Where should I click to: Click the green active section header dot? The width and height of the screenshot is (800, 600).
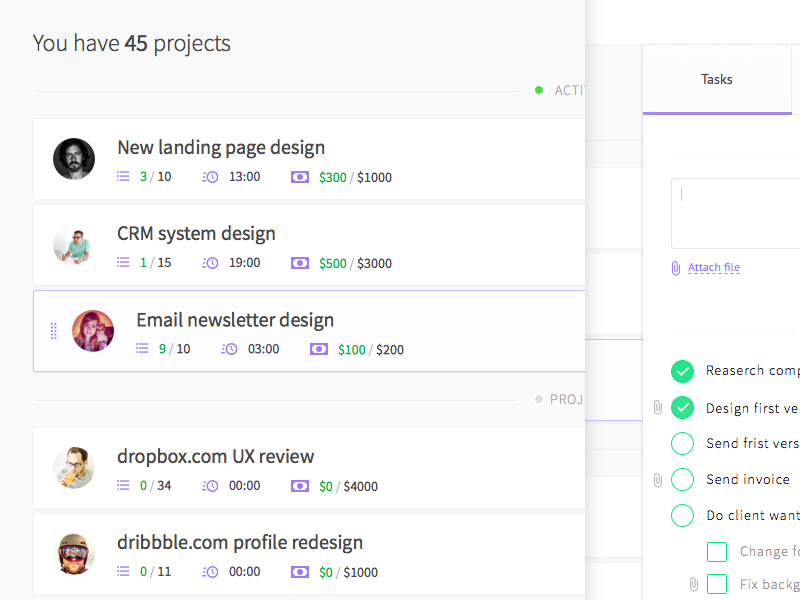point(539,90)
